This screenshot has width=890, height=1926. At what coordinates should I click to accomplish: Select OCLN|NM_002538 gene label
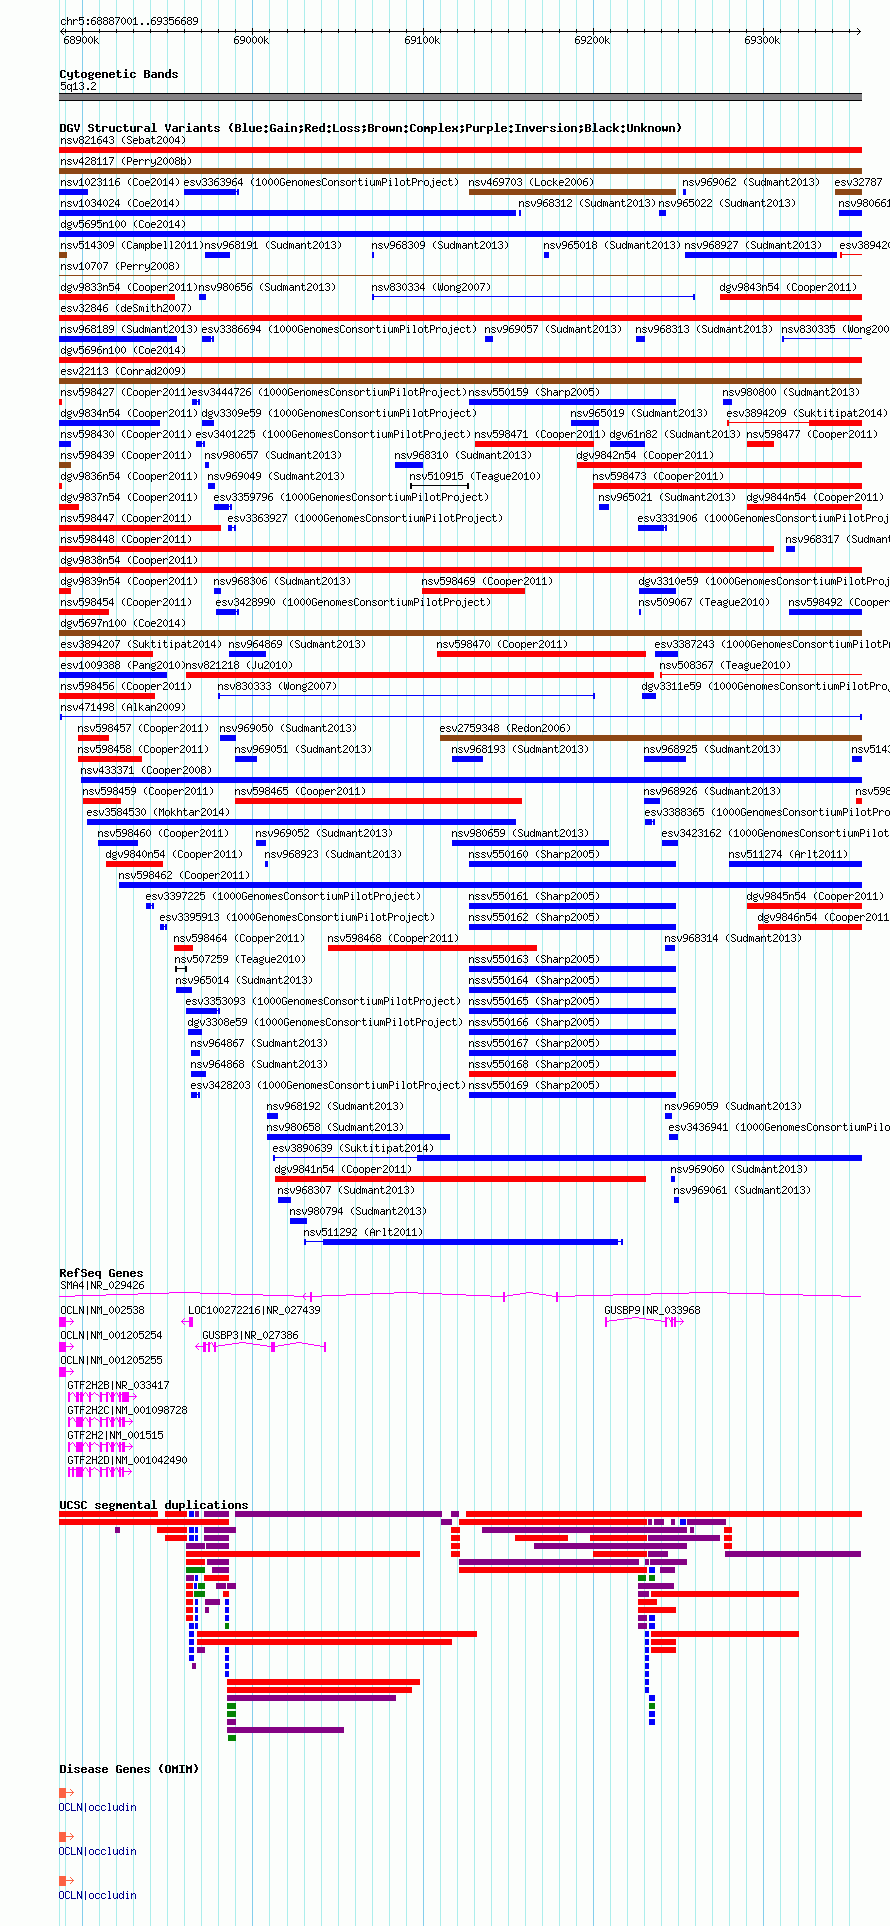102,1310
